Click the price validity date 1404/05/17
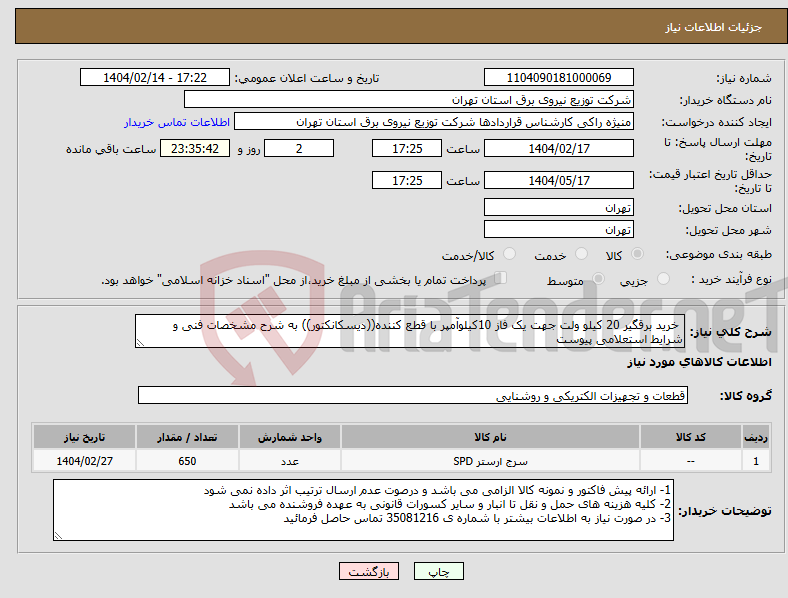Image resolution: width=788 pixels, height=598 pixels. (559, 180)
